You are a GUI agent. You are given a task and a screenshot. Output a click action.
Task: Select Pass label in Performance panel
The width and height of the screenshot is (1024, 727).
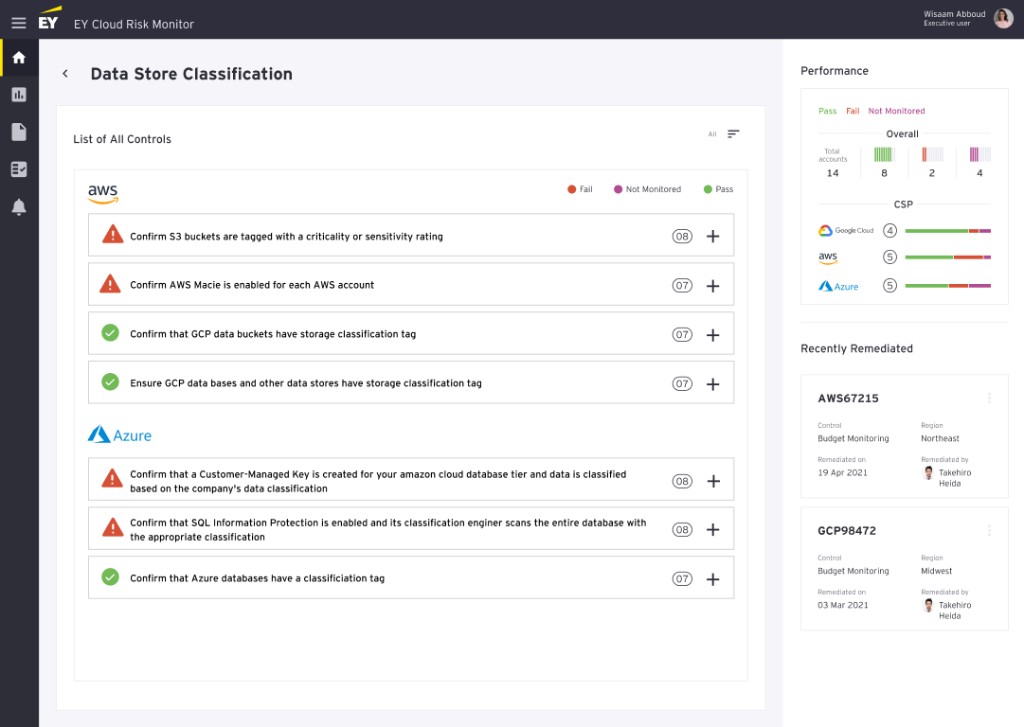point(827,111)
